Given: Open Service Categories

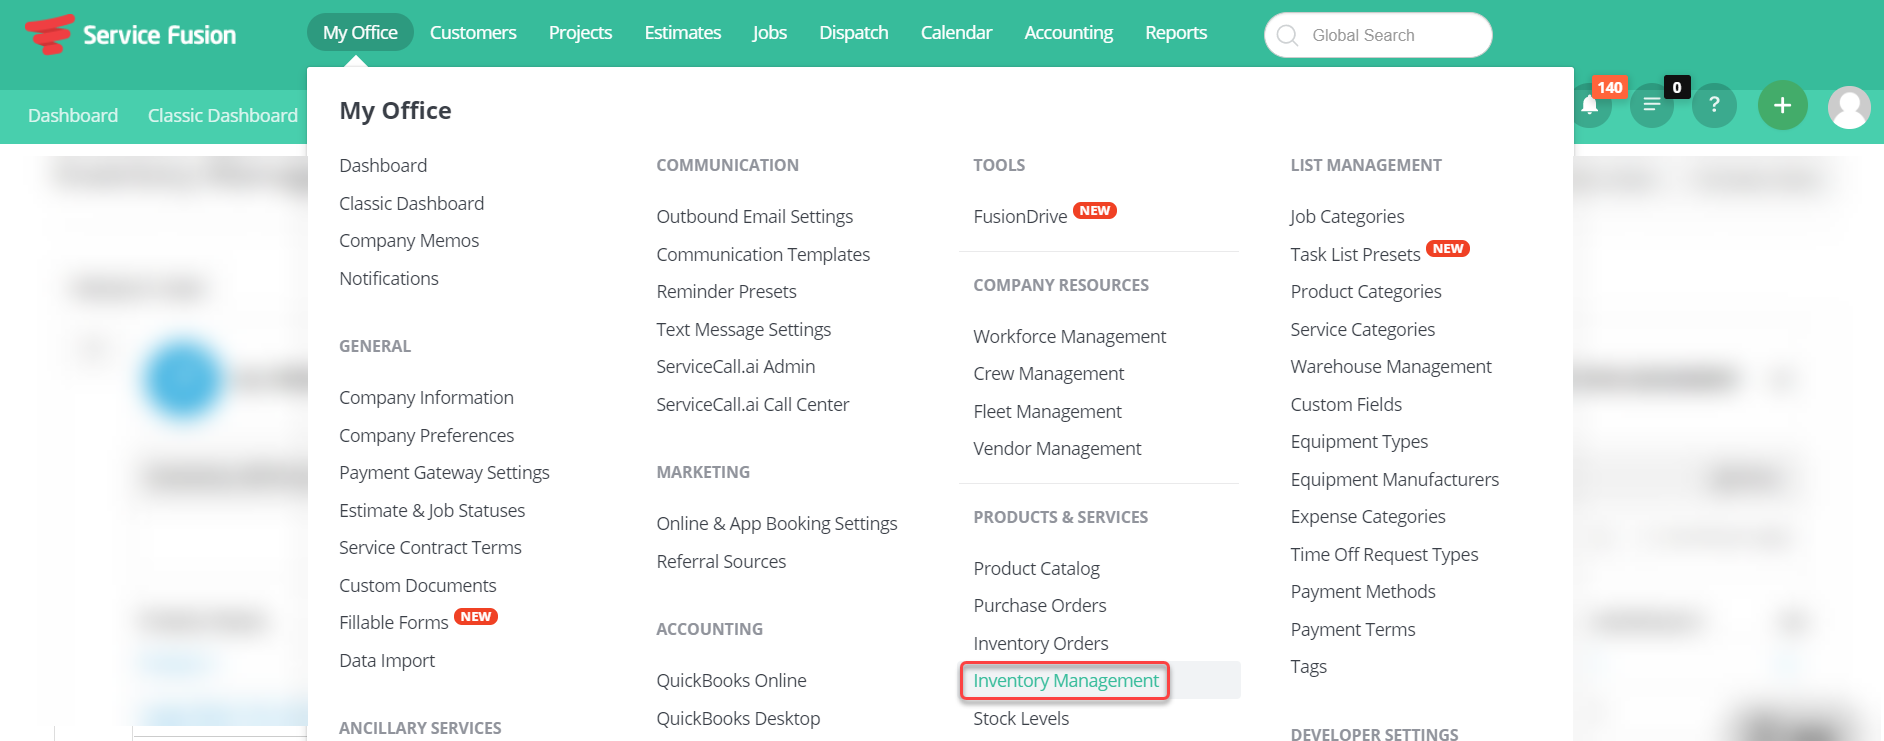Looking at the screenshot, I should point(1362,329).
